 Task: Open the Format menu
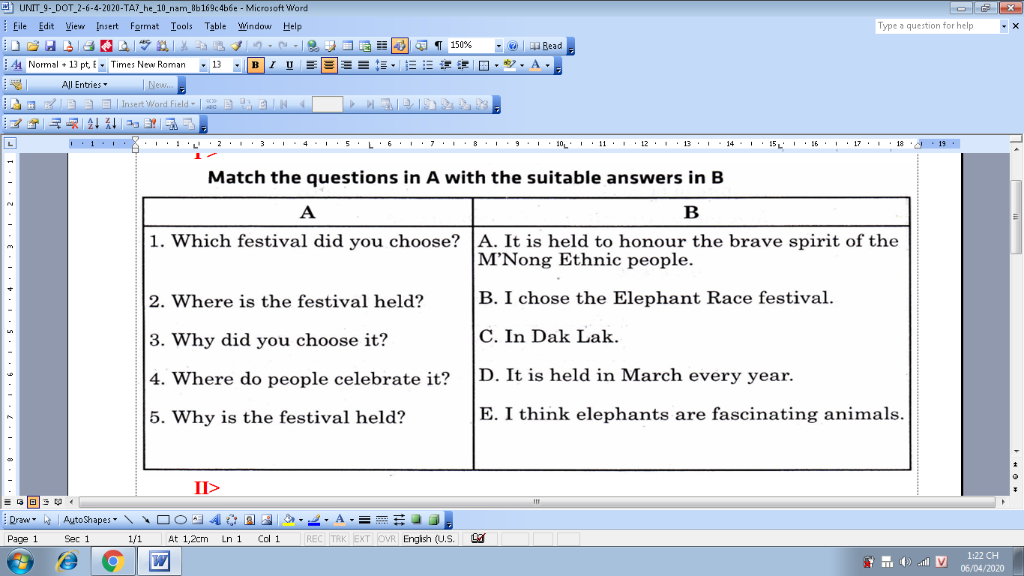[144, 26]
